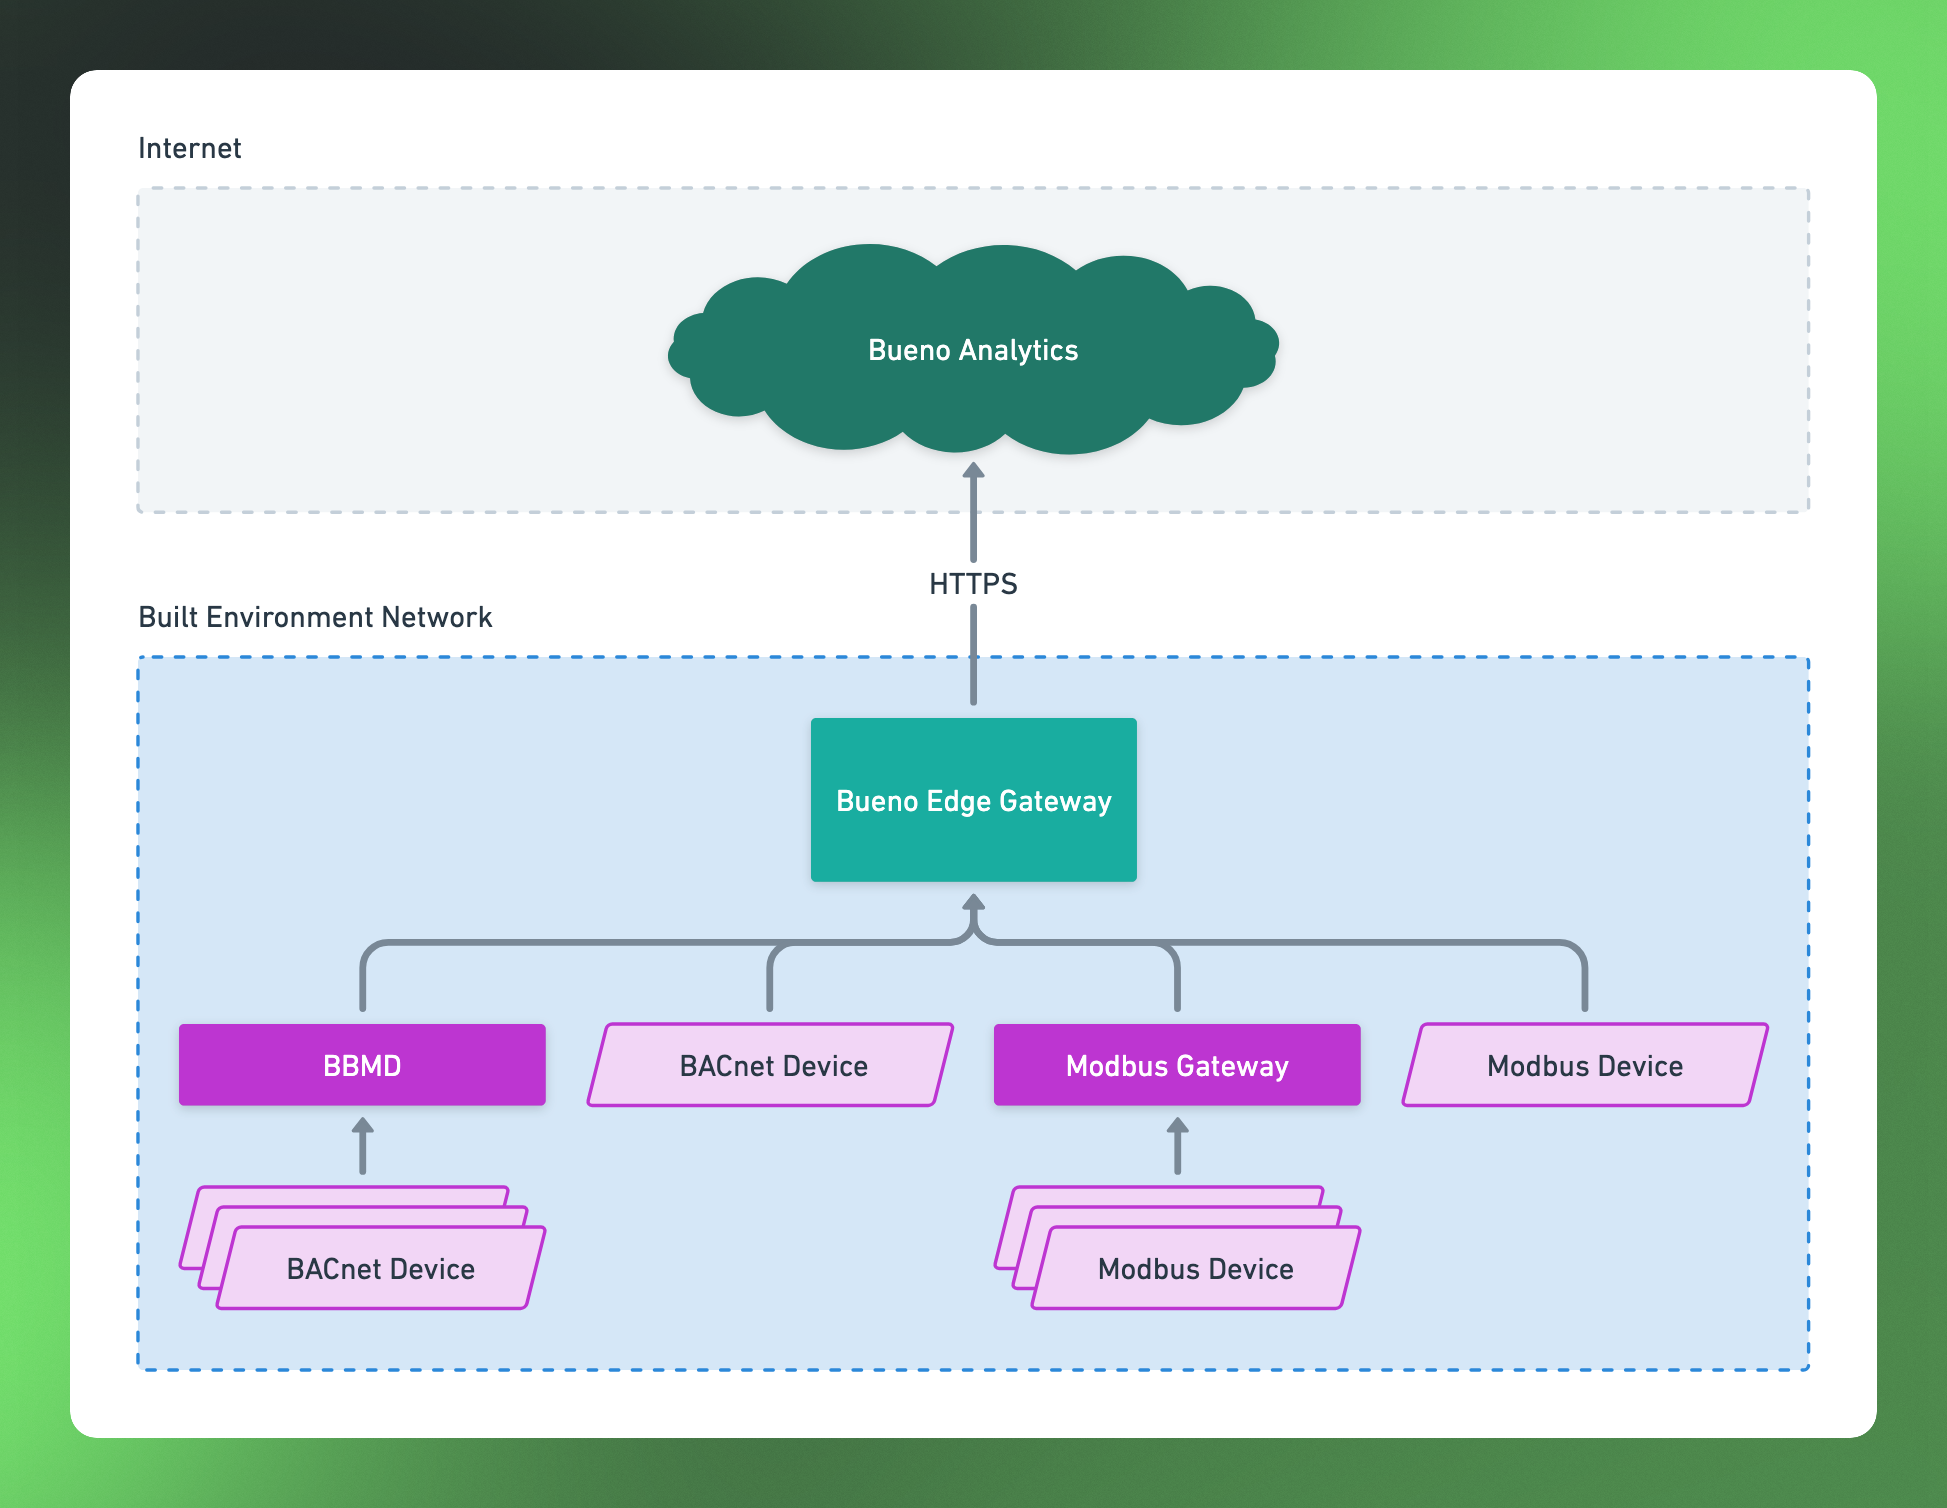Select the Modbus Gateway box
The height and width of the screenshot is (1508, 1947).
pos(1177,1065)
